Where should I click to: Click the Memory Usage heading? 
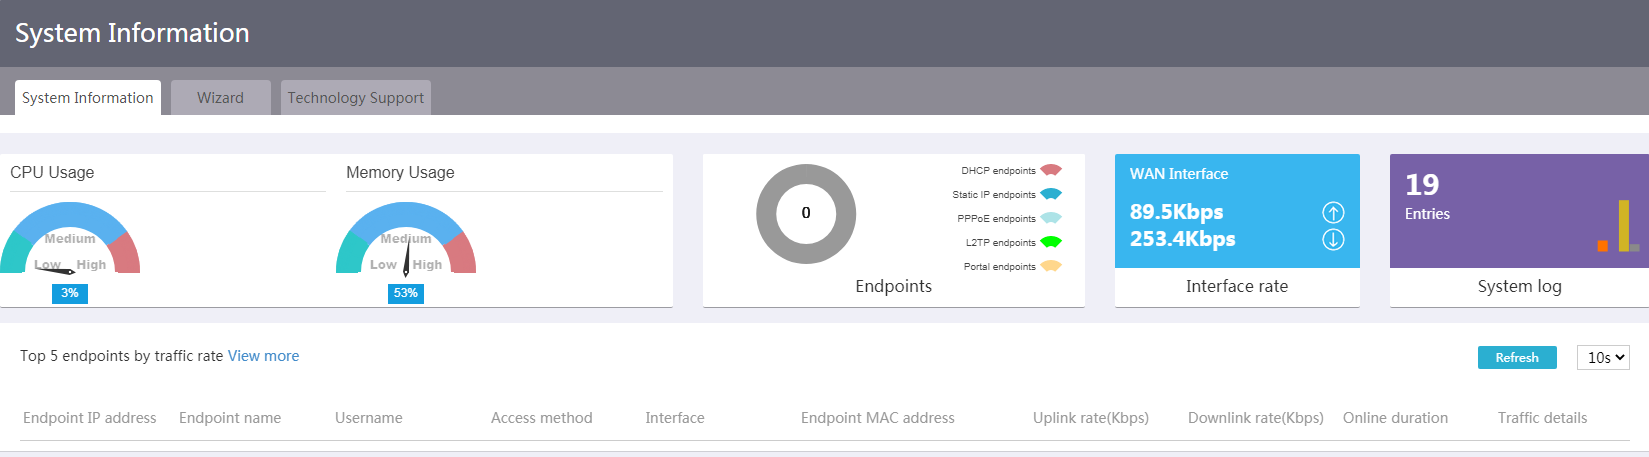pyautogui.click(x=400, y=173)
